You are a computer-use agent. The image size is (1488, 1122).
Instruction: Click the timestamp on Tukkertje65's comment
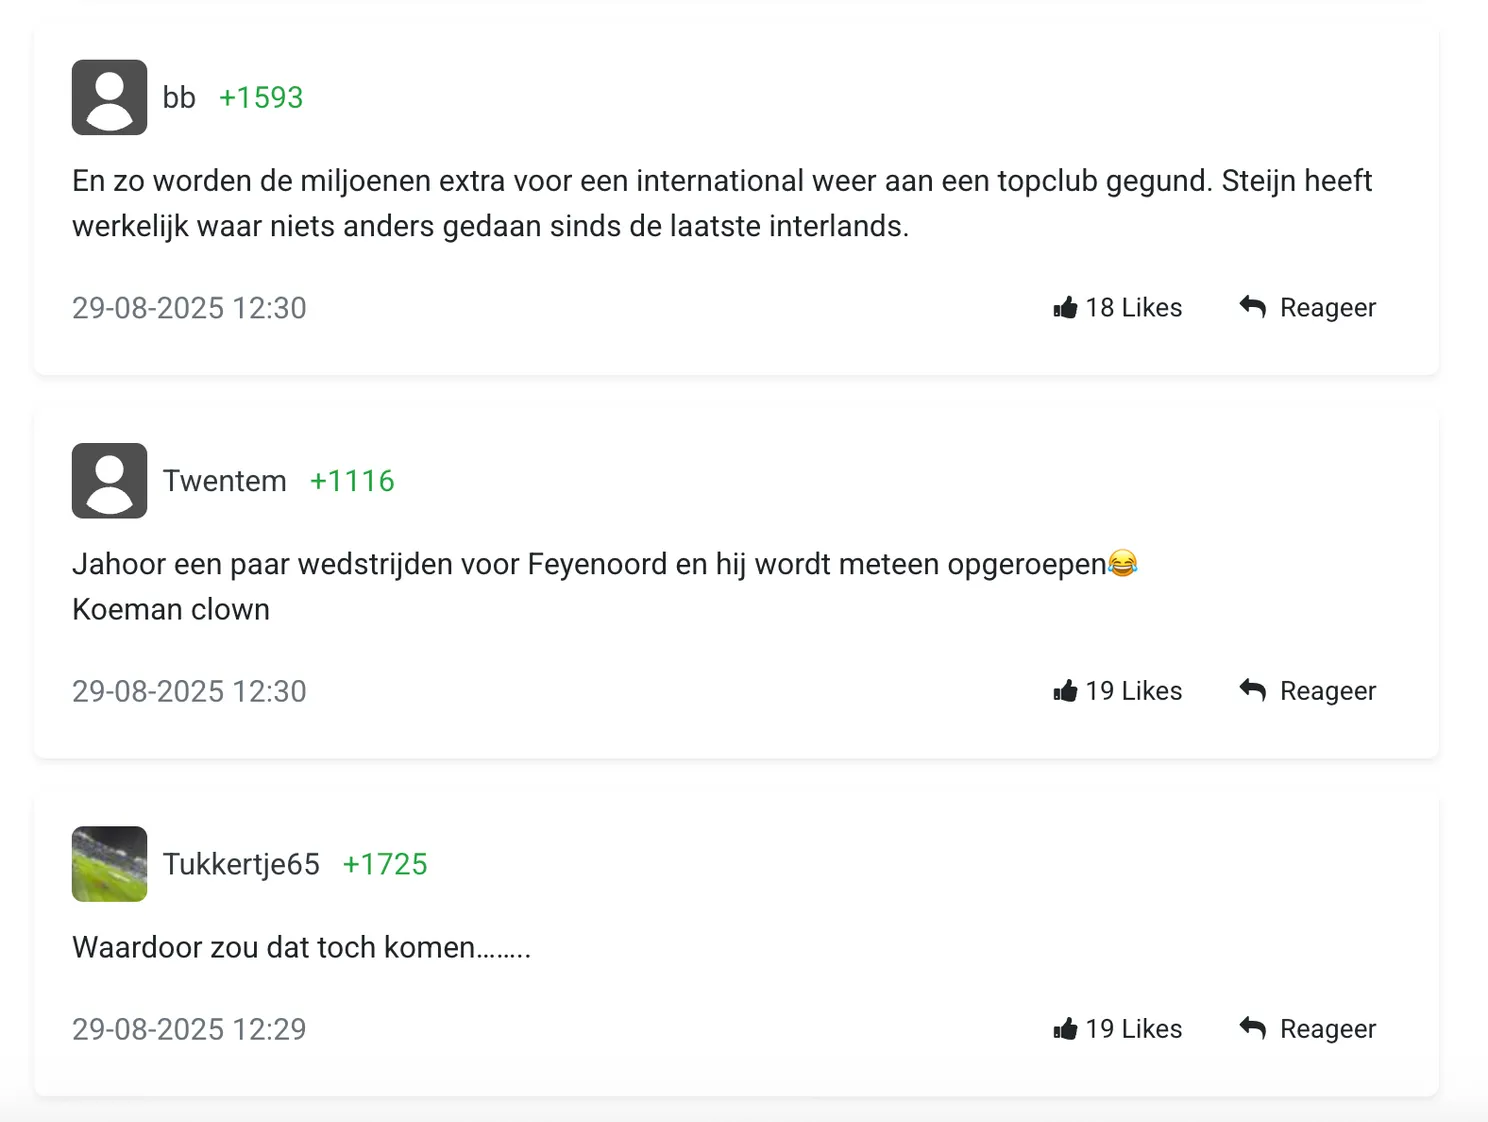[189, 1028]
